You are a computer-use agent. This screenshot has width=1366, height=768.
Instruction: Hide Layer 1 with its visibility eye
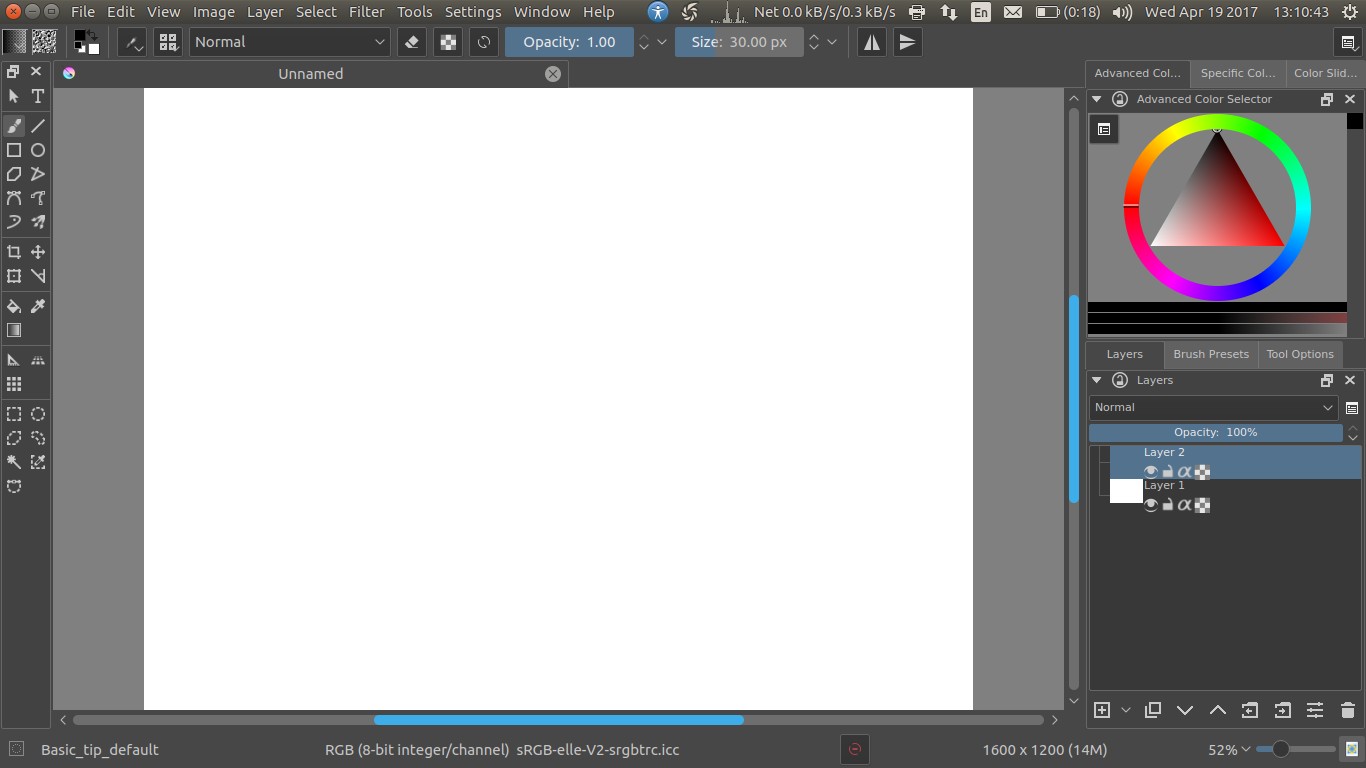click(1151, 505)
